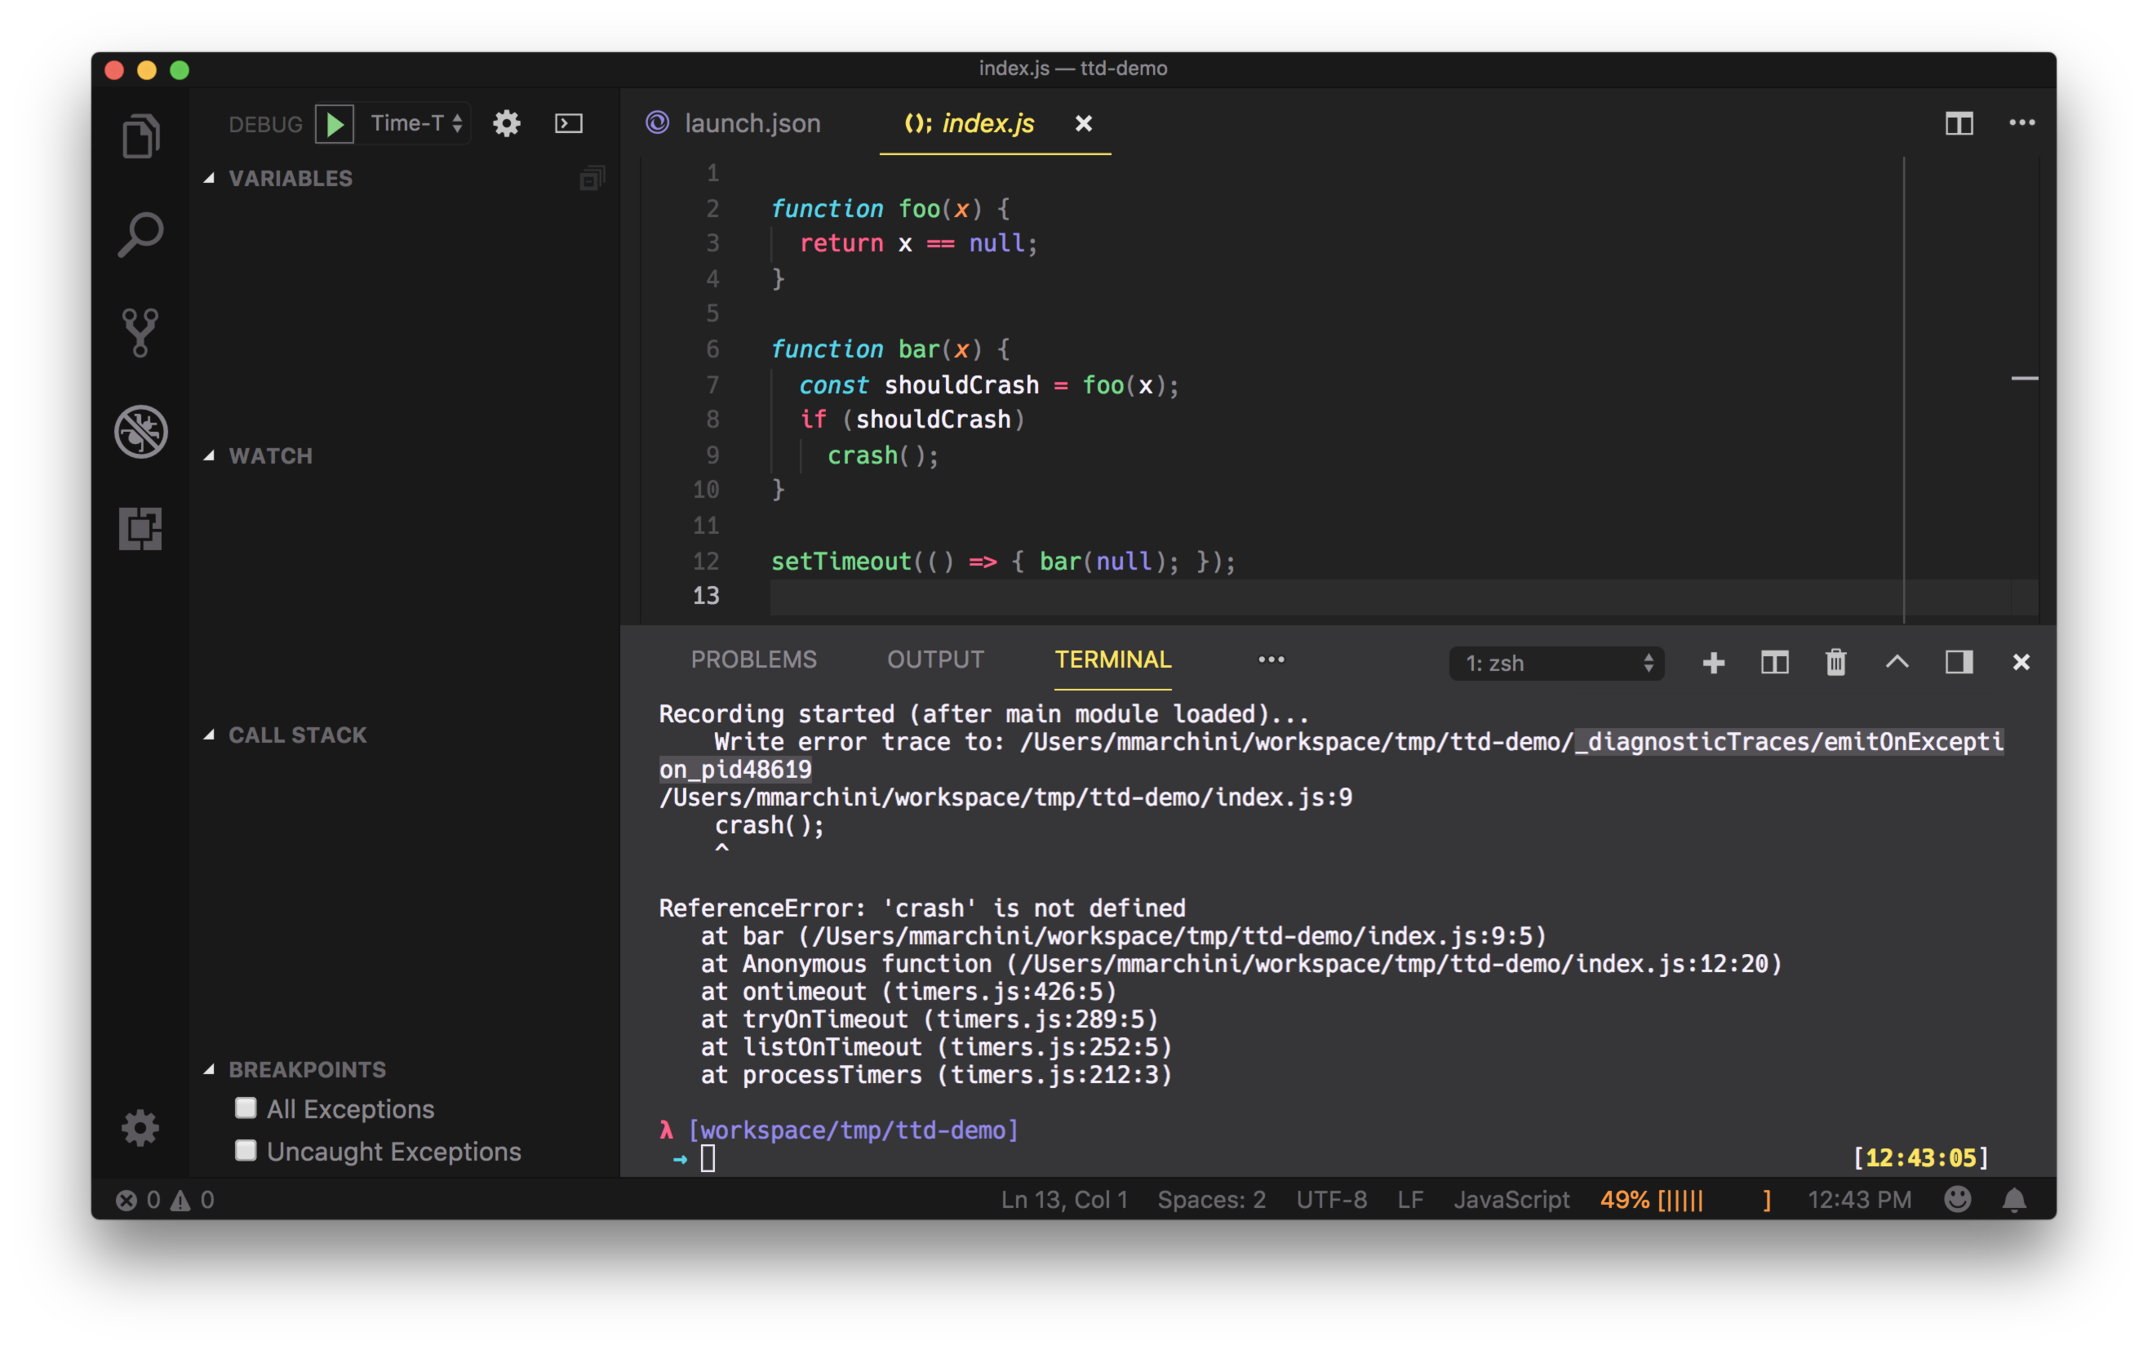Screen dimensions: 2148x1350
Task: Switch to the PROBLEMS panel tab
Action: point(753,660)
